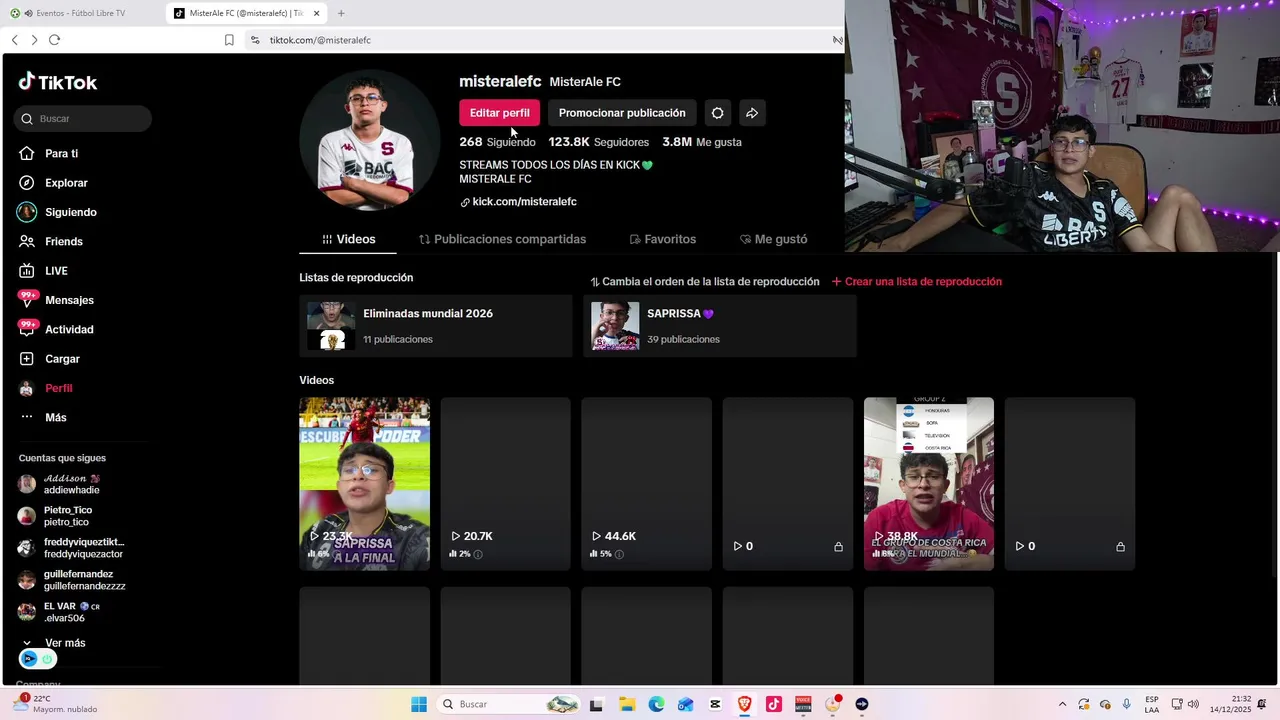Click Promocionar publicación button
Viewport: 1280px width, 720px height.
(622, 113)
